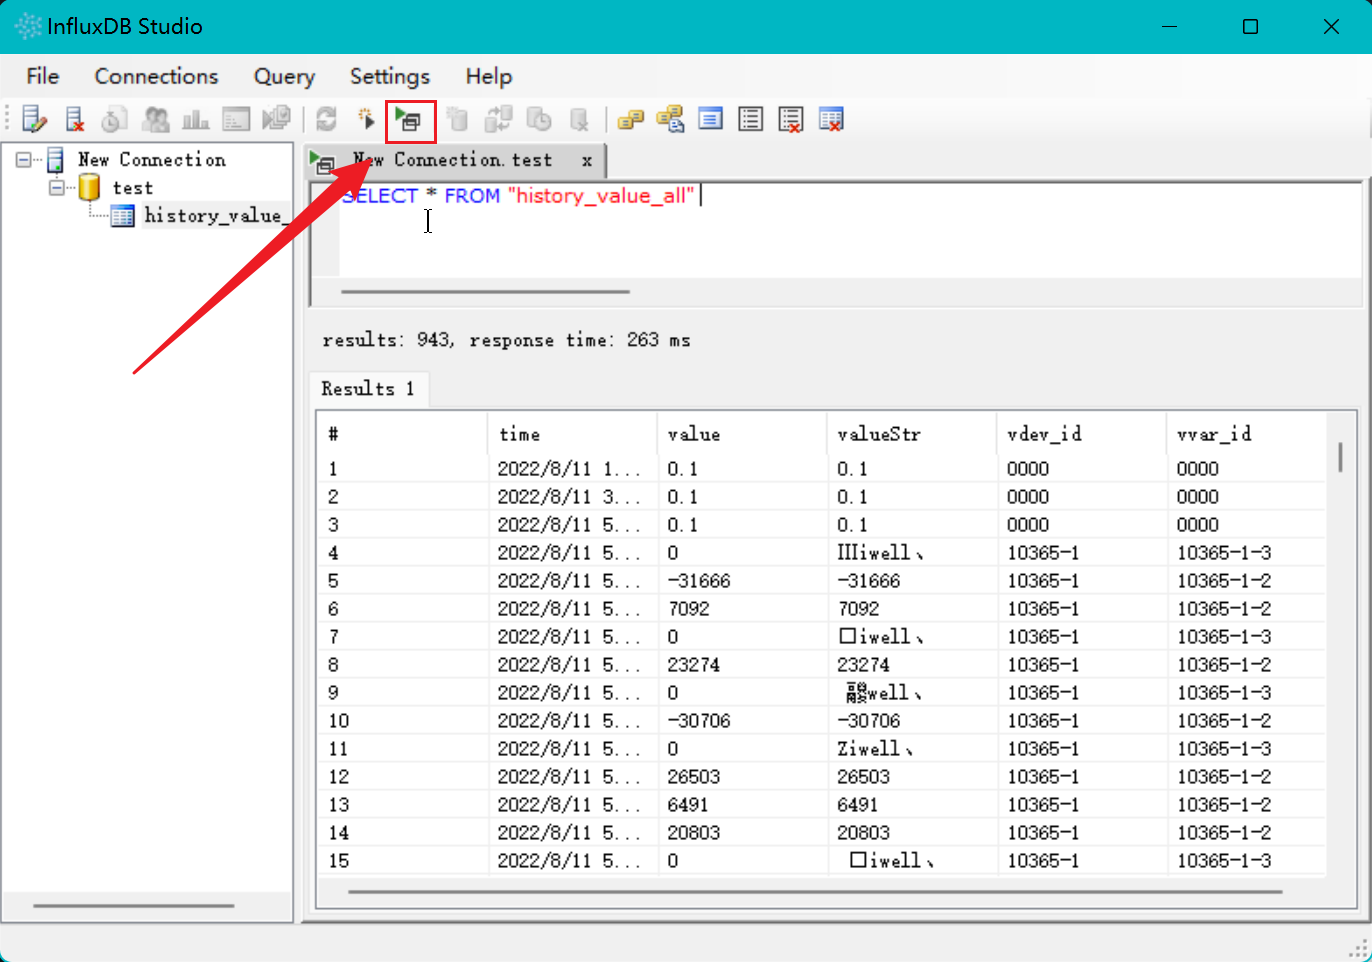Select the history_value measurement table icon
The height and width of the screenshot is (962, 1372).
point(123,215)
